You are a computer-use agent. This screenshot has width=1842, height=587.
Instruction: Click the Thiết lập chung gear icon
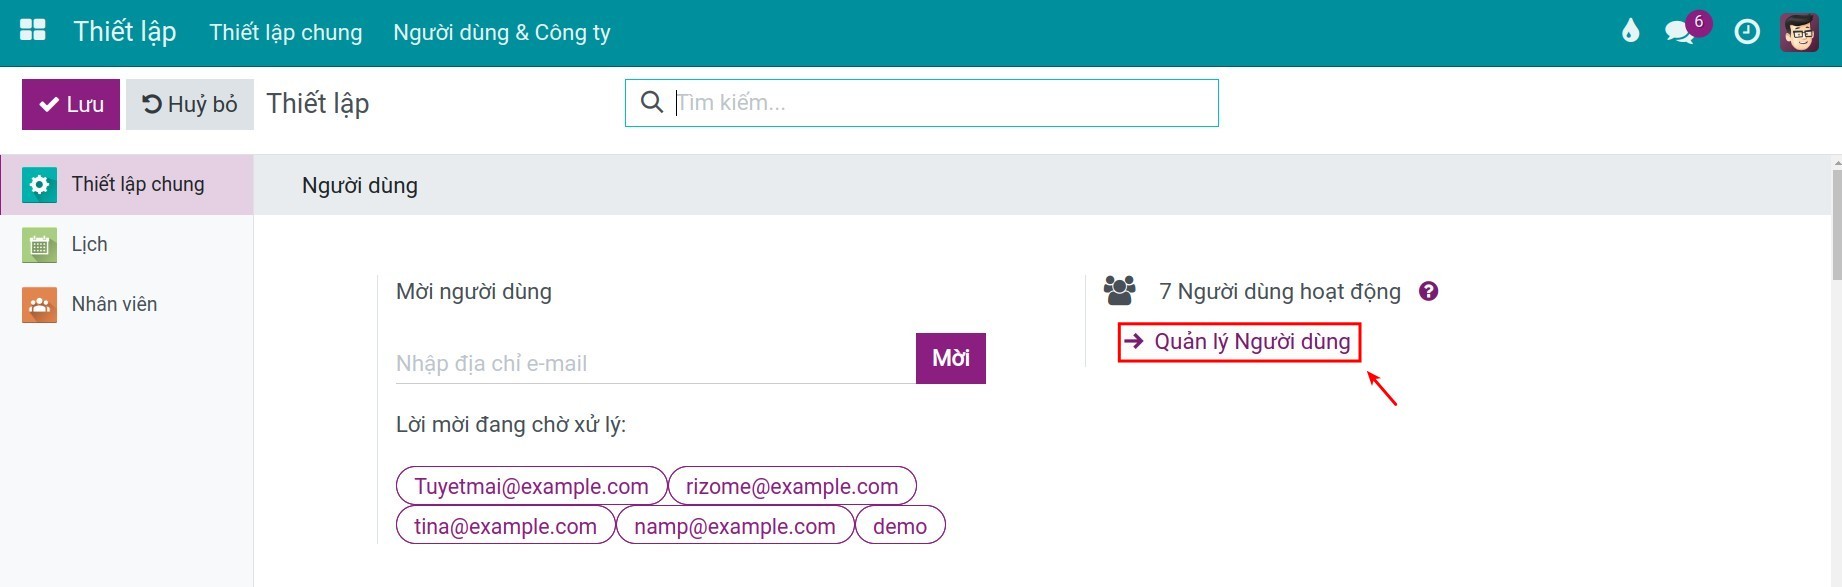tap(39, 185)
